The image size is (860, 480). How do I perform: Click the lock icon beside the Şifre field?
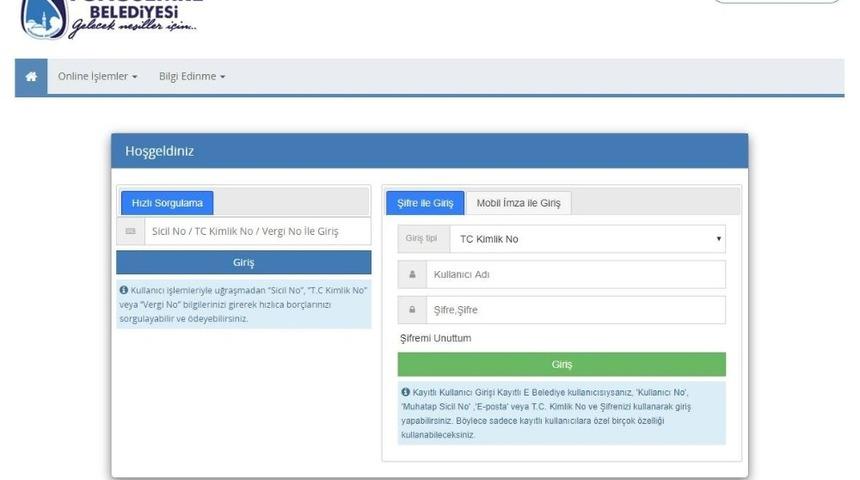(x=412, y=310)
